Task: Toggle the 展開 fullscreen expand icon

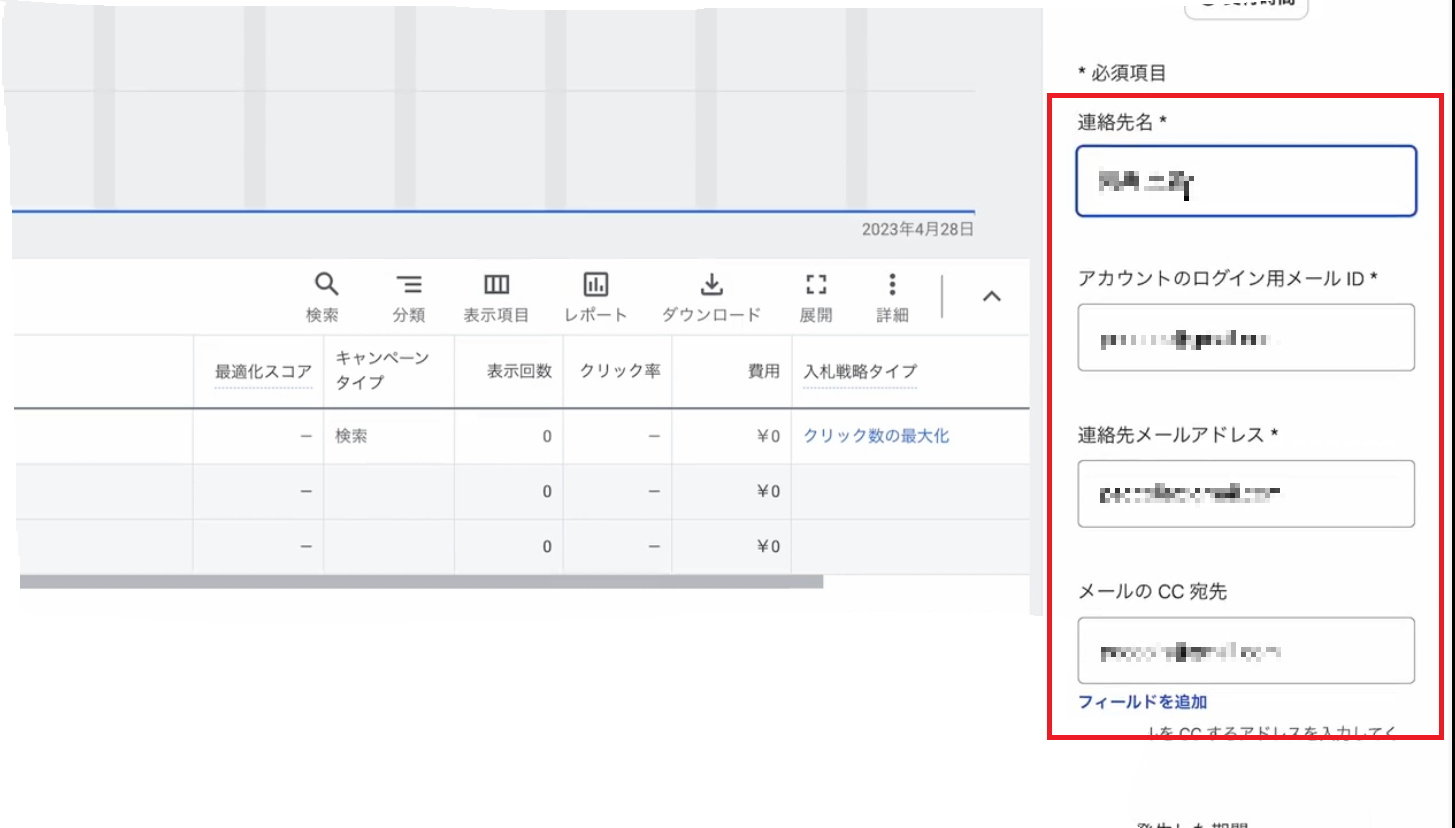Action: tap(816, 285)
